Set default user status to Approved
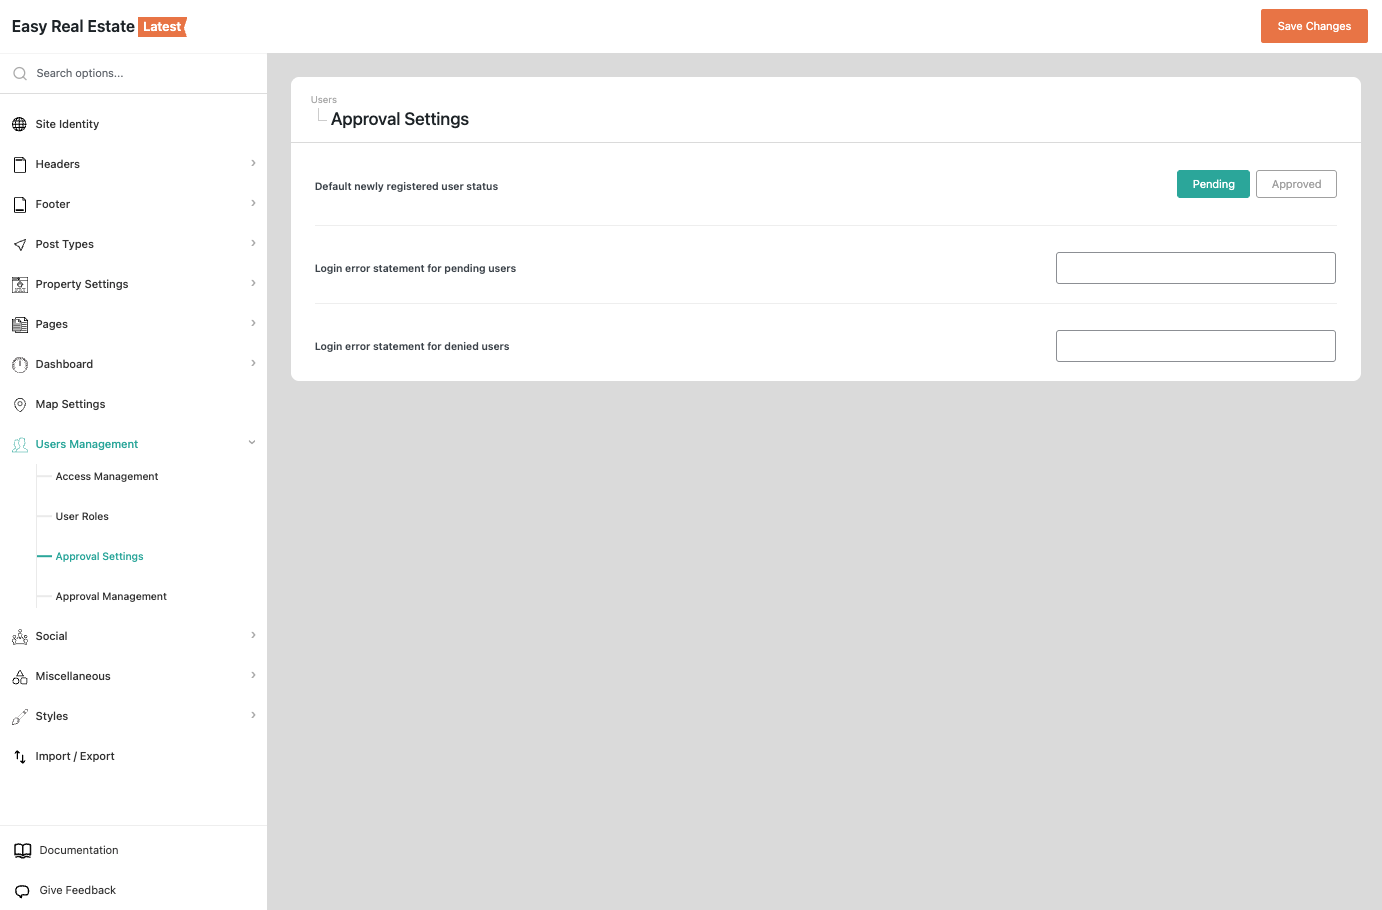 [x=1295, y=184]
